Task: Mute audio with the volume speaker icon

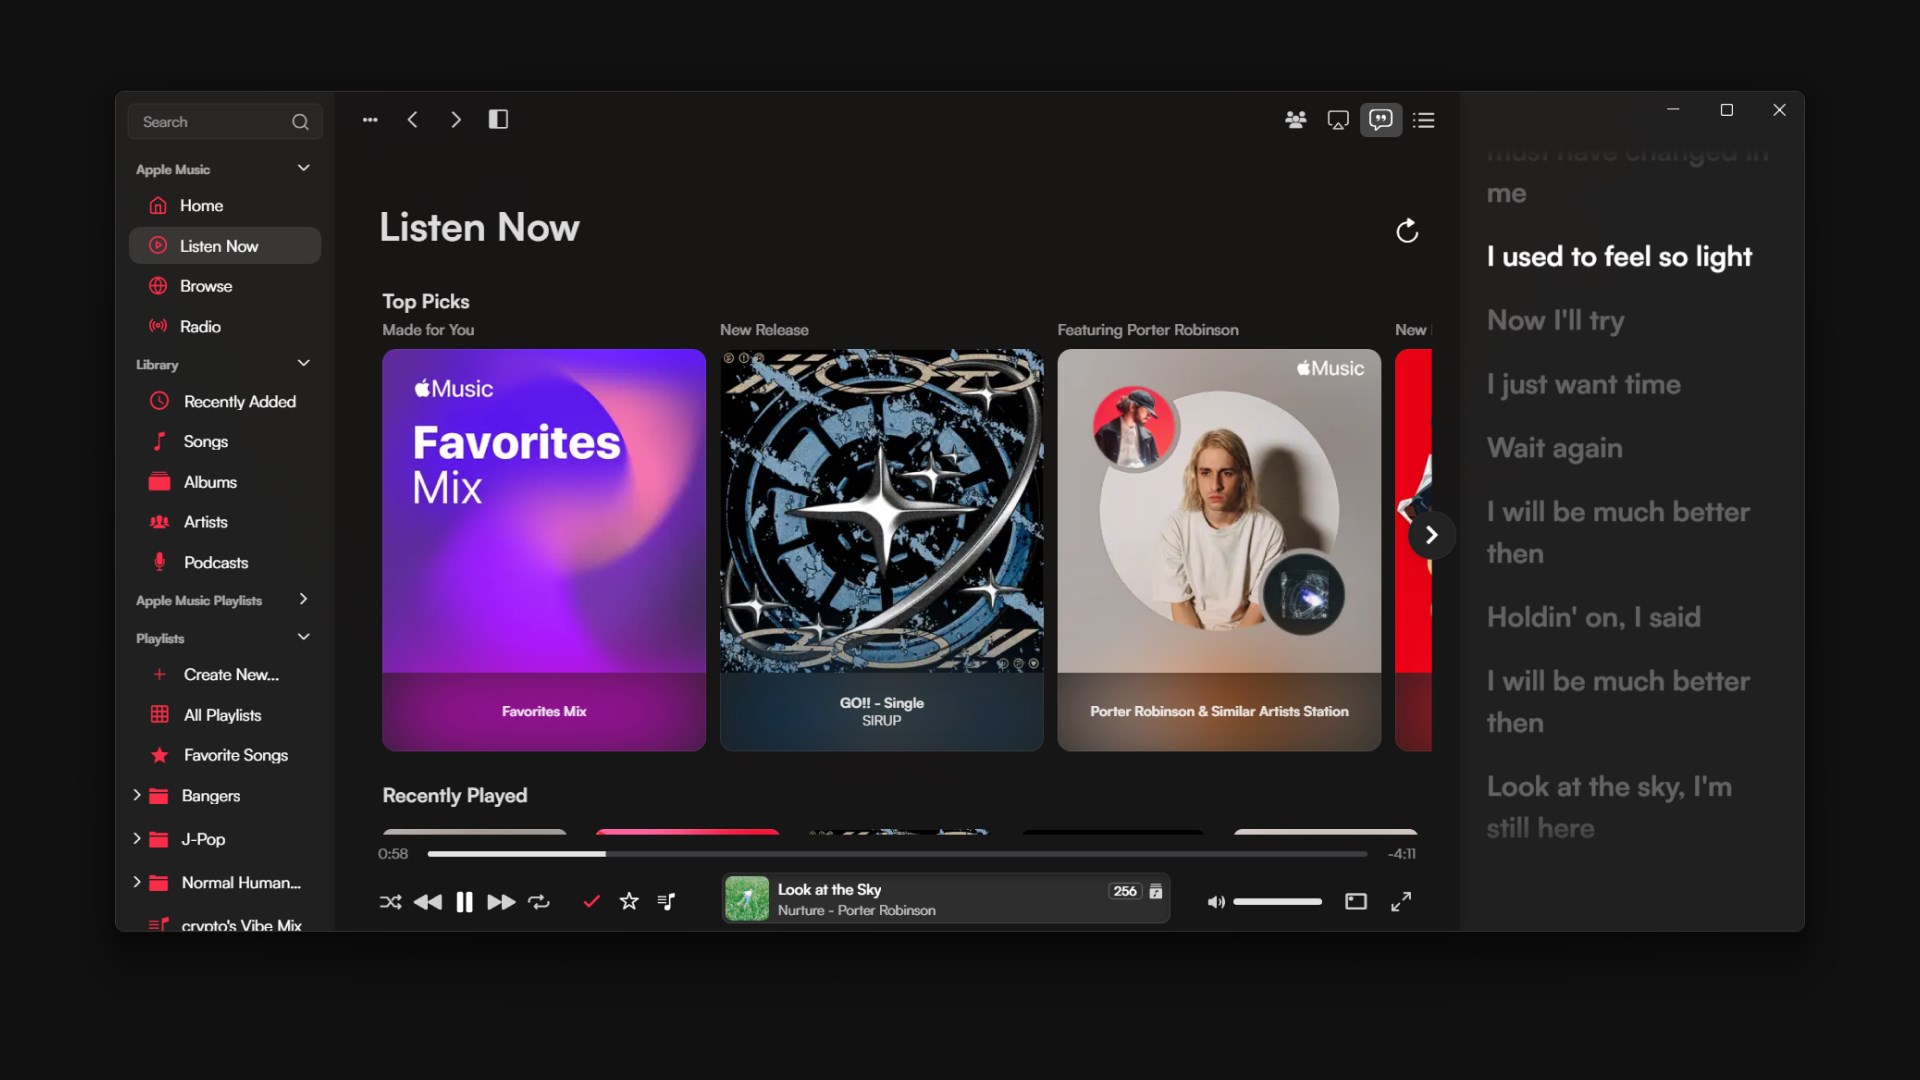Action: (x=1216, y=901)
